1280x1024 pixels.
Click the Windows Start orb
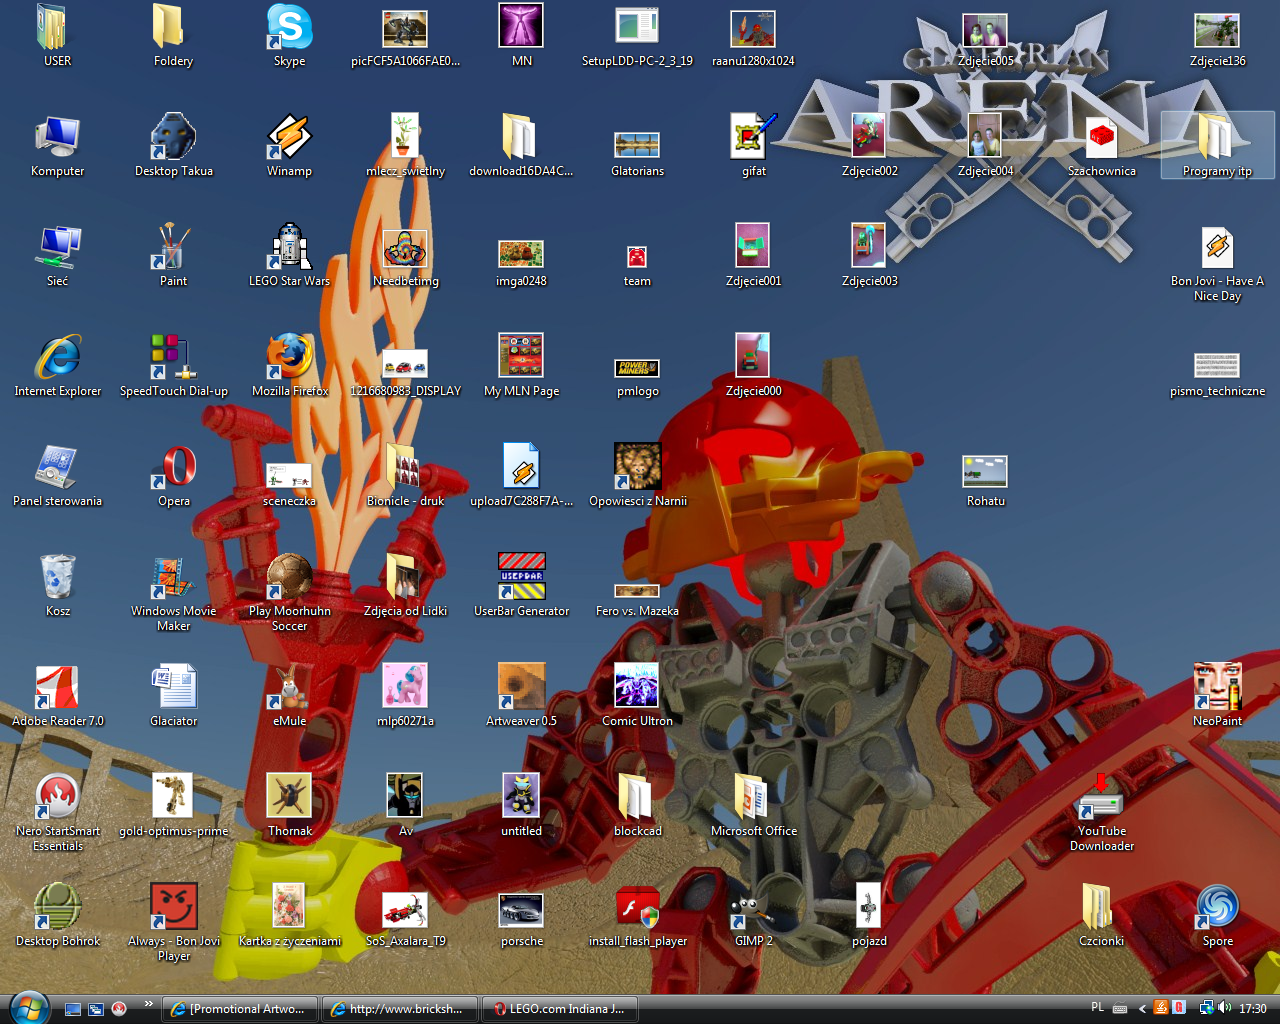tap(28, 1006)
